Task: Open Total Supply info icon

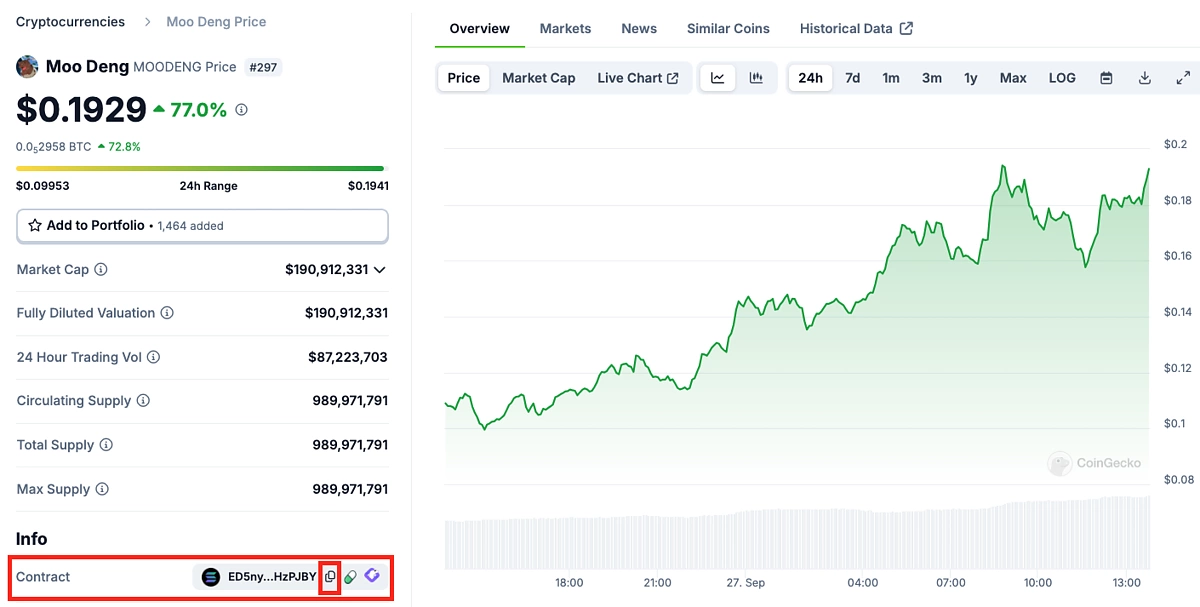Action: (x=106, y=445)
